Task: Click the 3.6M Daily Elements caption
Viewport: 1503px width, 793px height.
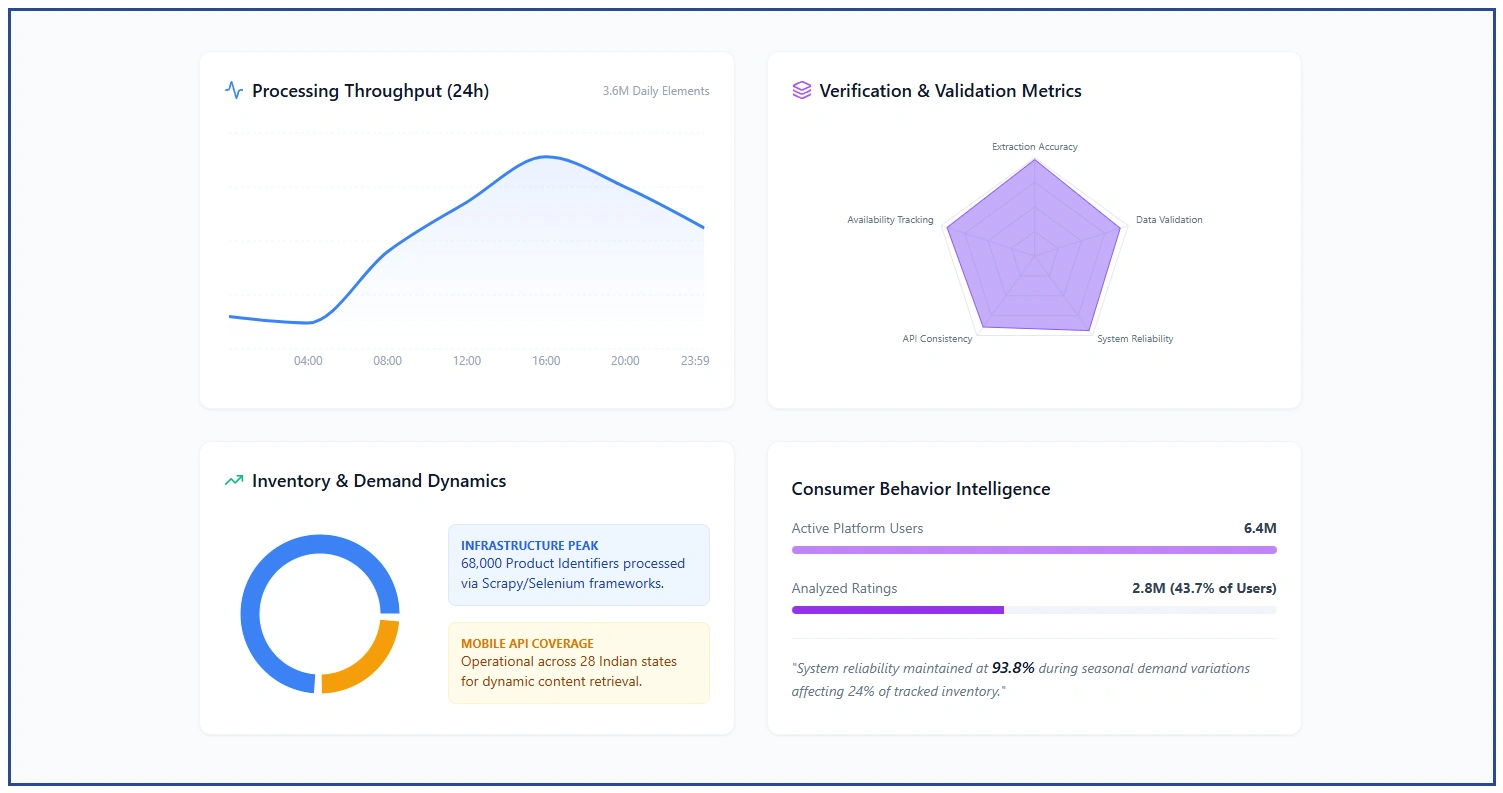Action: point(655,91)
